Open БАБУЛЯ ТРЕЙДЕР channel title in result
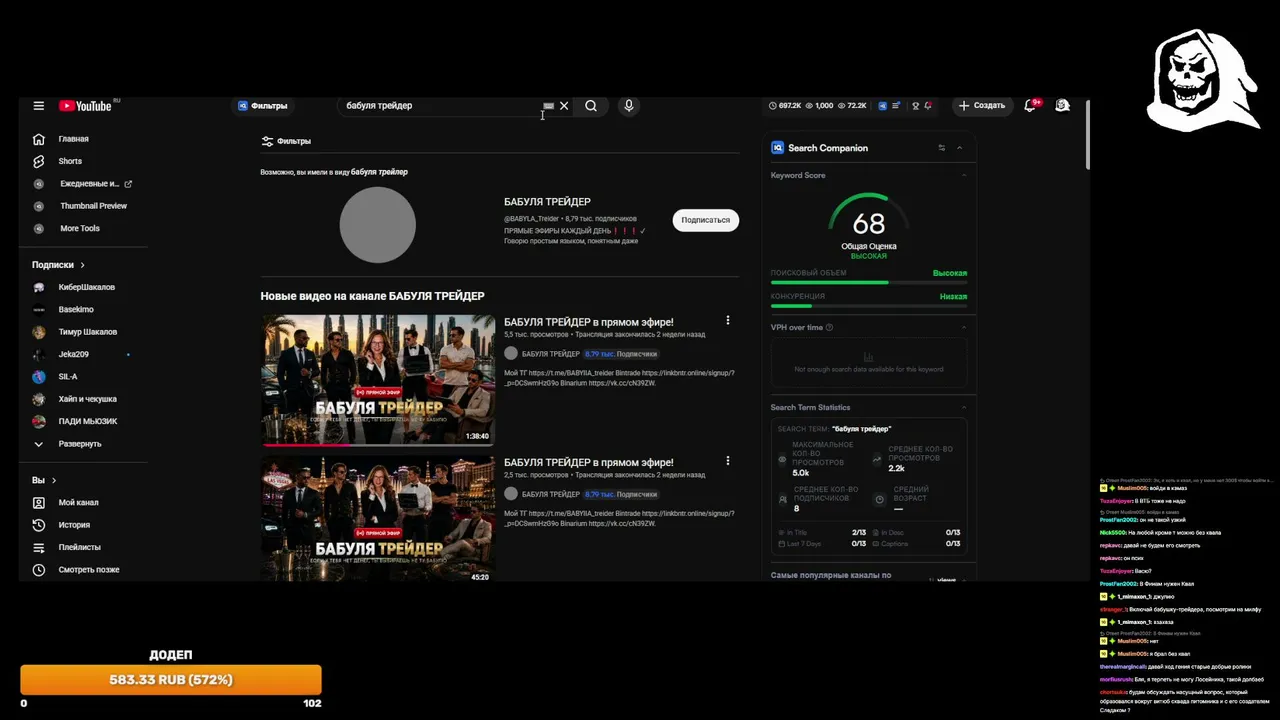1280x720 pixels. click(x=547, y=202)
